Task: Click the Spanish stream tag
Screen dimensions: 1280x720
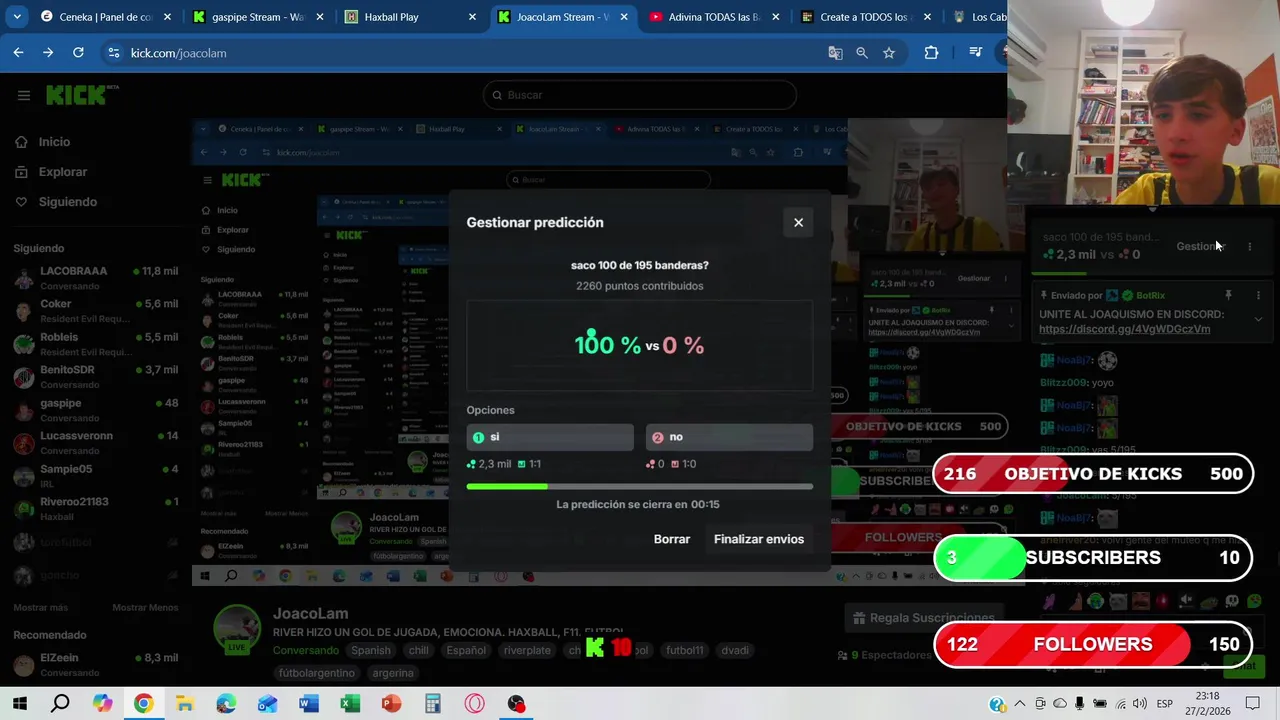Action: 370,650
